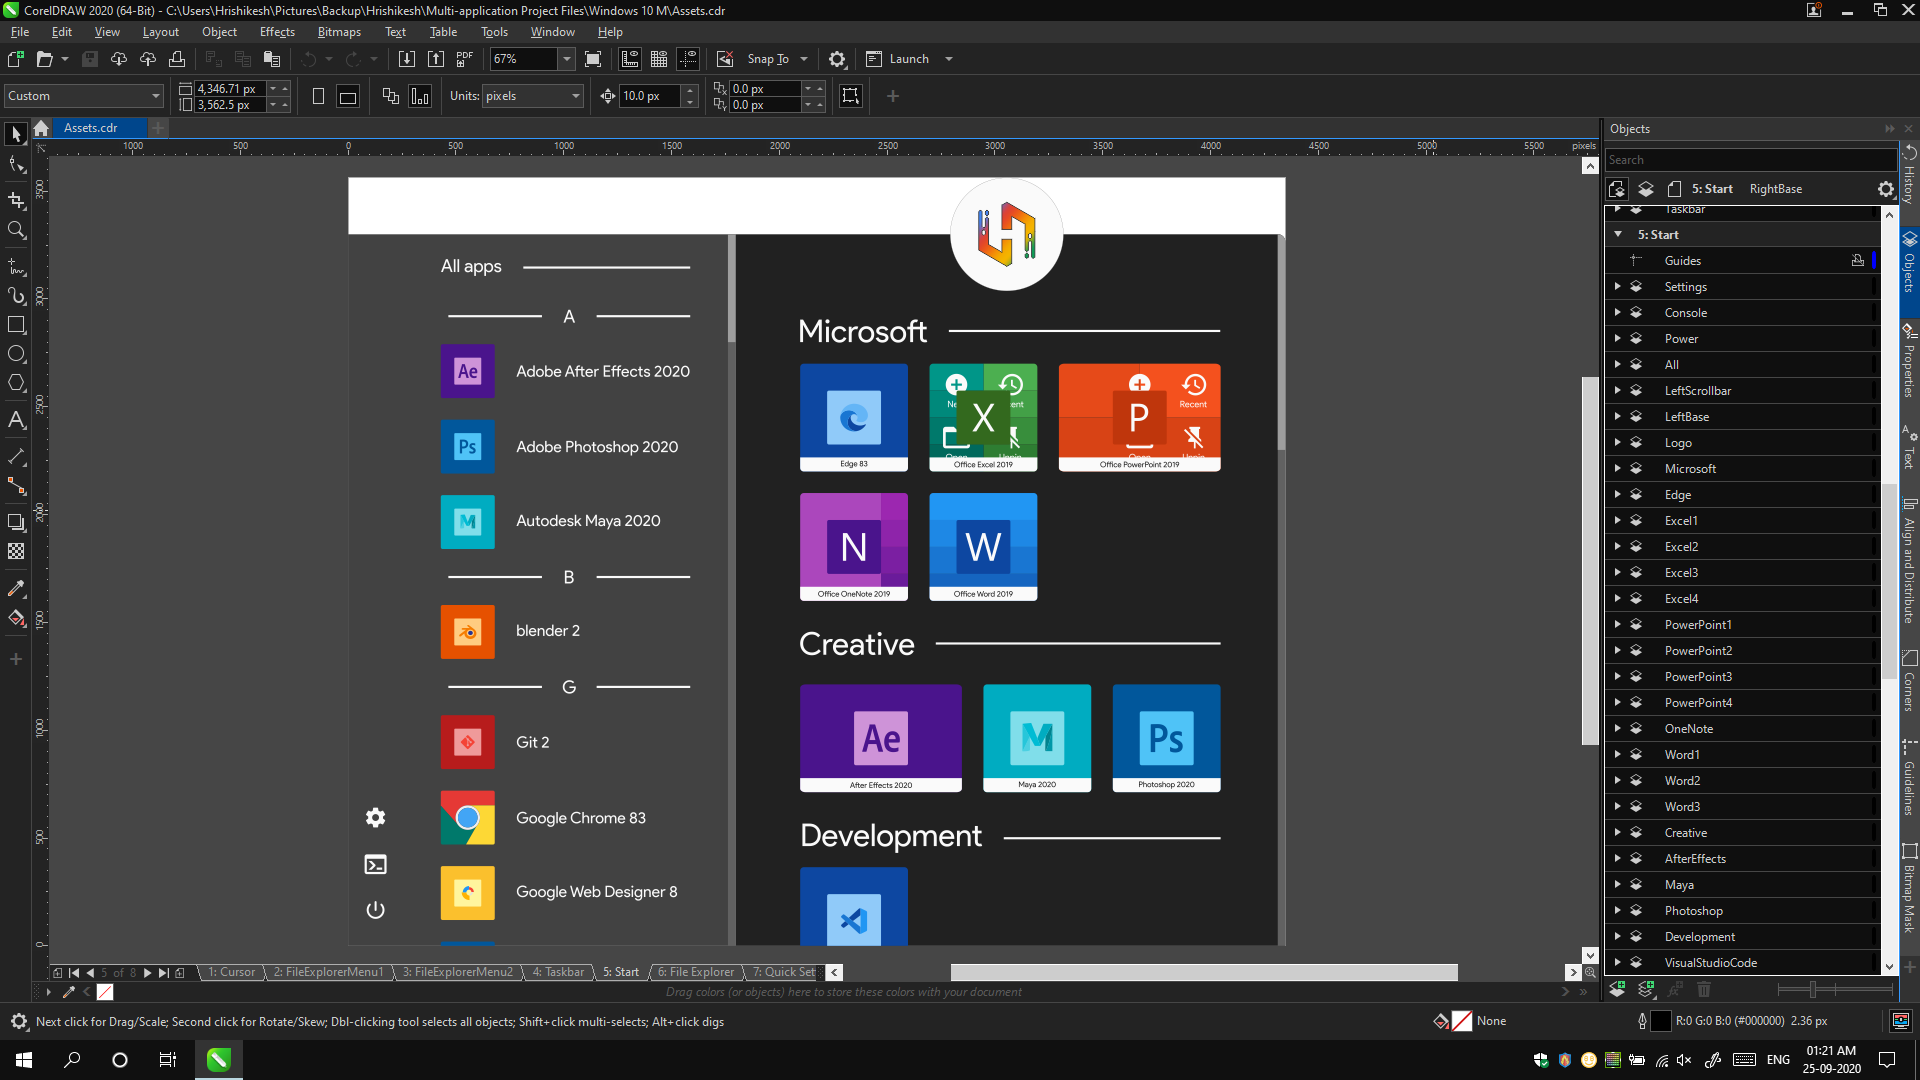Click the Import icon
The height and width of the screenshot is (1080, 1920).
pos(407,59)
